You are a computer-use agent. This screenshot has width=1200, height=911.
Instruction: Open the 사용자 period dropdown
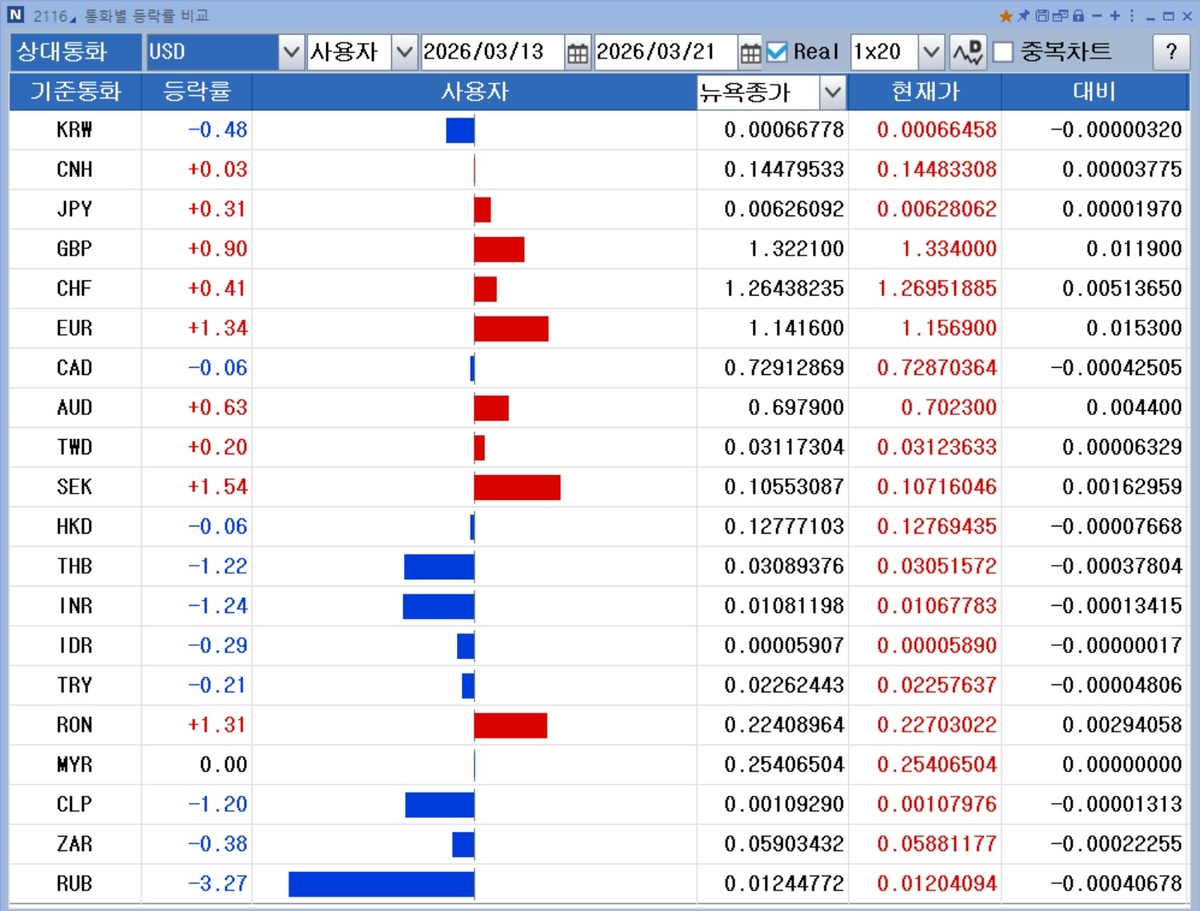tap(404, 52)
